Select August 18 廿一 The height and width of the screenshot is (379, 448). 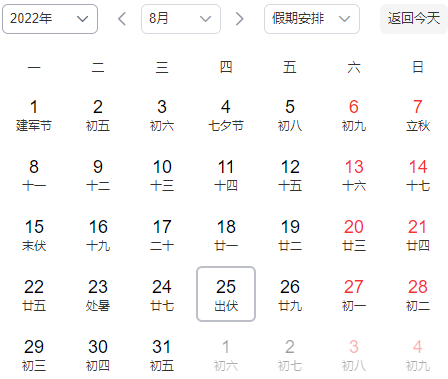[226, 236]
